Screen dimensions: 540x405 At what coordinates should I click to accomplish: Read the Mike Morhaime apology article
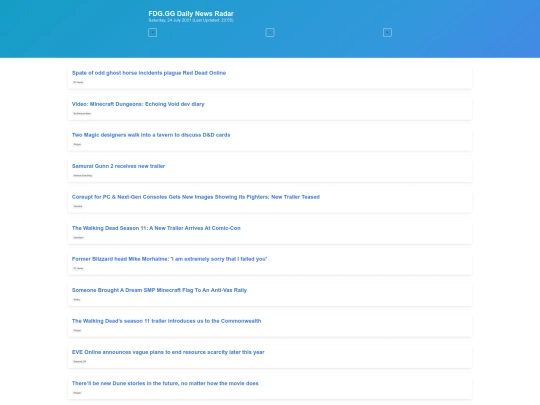(169, 259)
